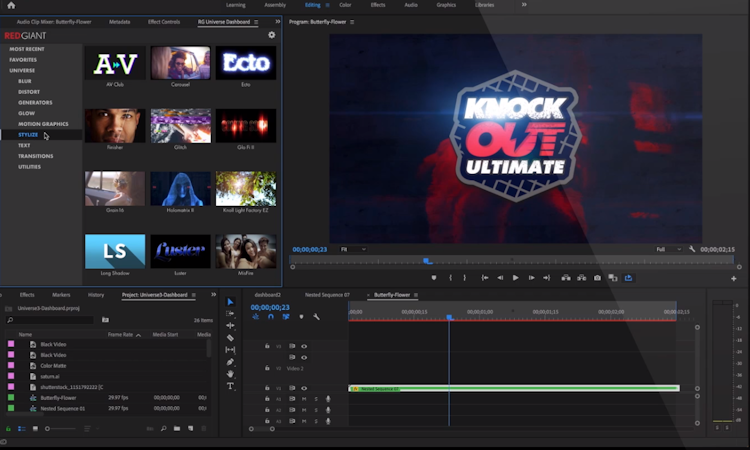750x450 pixels.
Task: Open the Fit zoom level dropdown
Action: click(x=352, y=249)
